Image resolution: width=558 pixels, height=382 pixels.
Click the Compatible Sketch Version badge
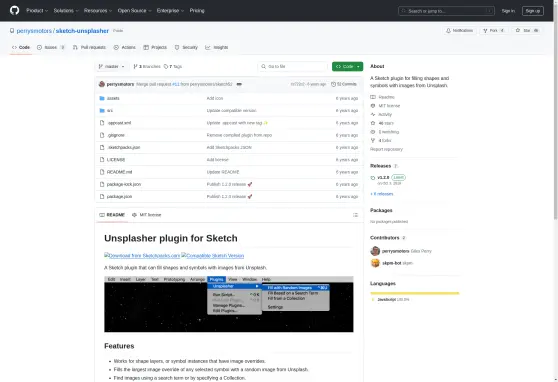point(212,256)
